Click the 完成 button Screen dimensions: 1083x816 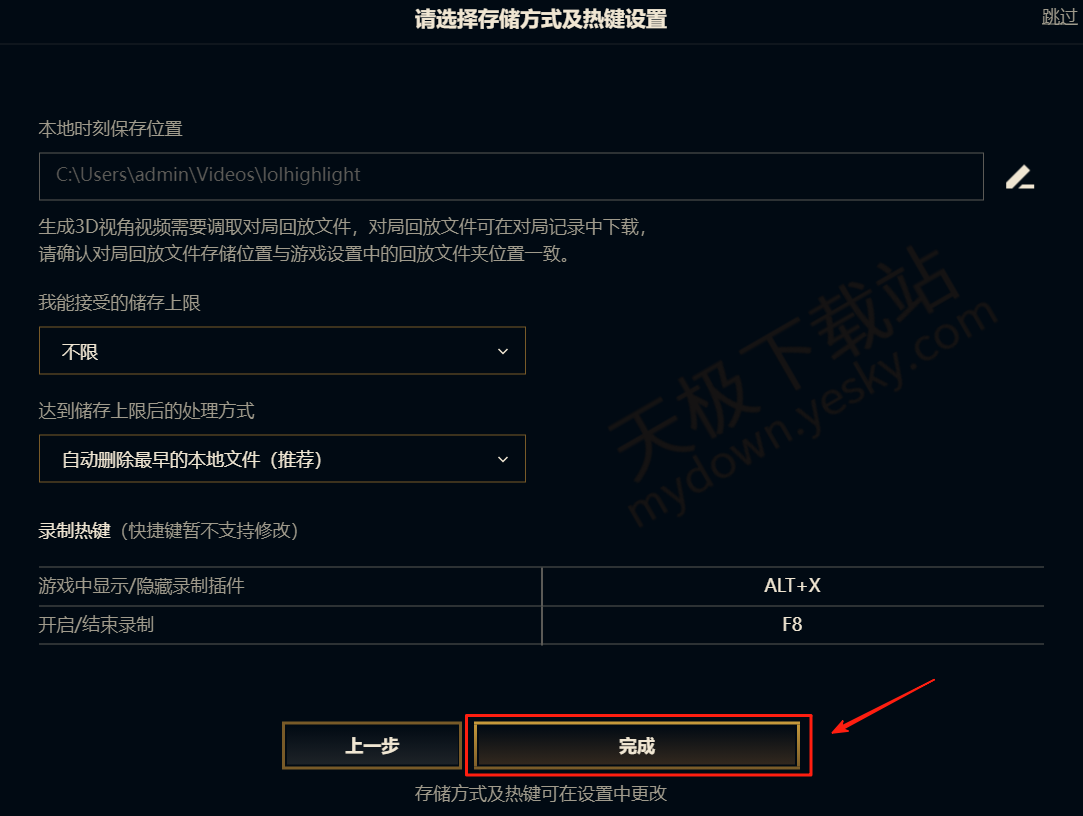637,746
